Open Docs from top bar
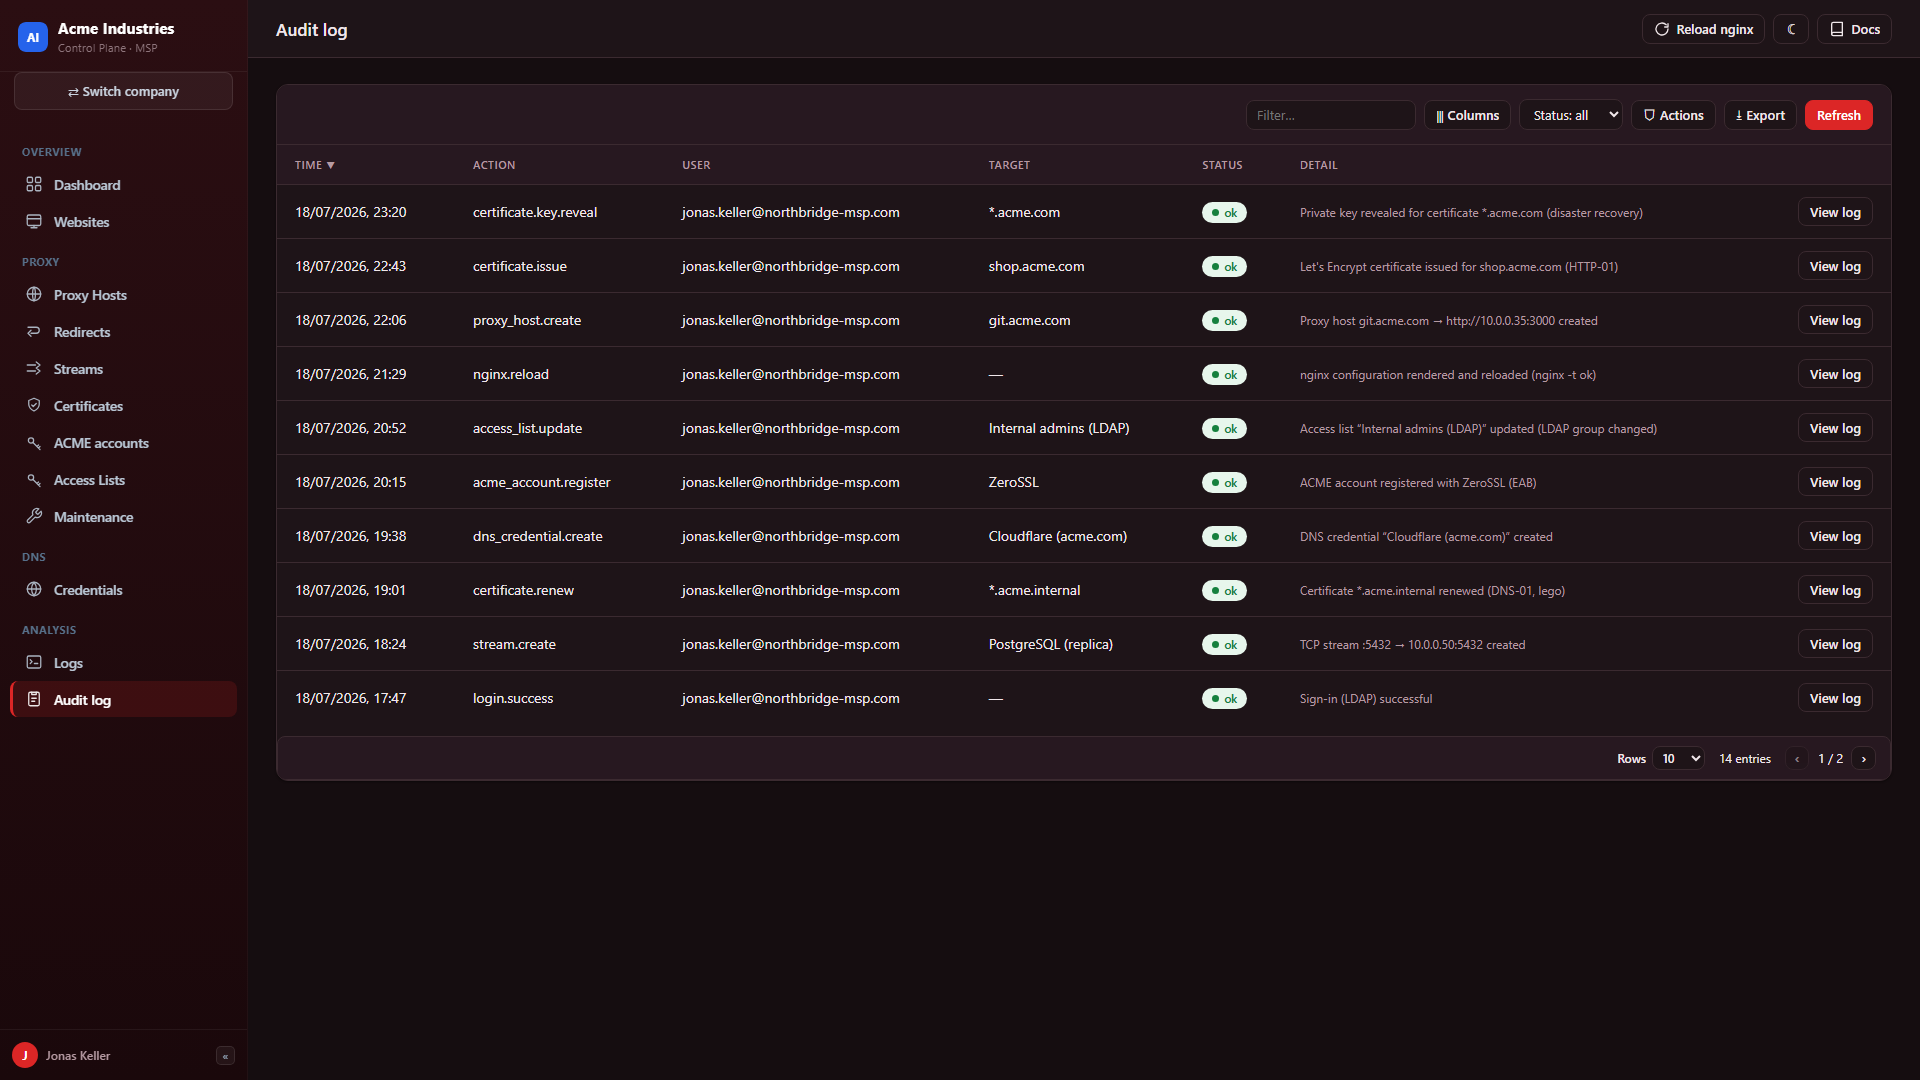Viewport: 1920px width, 1080px height. (x=1854, y=30)
